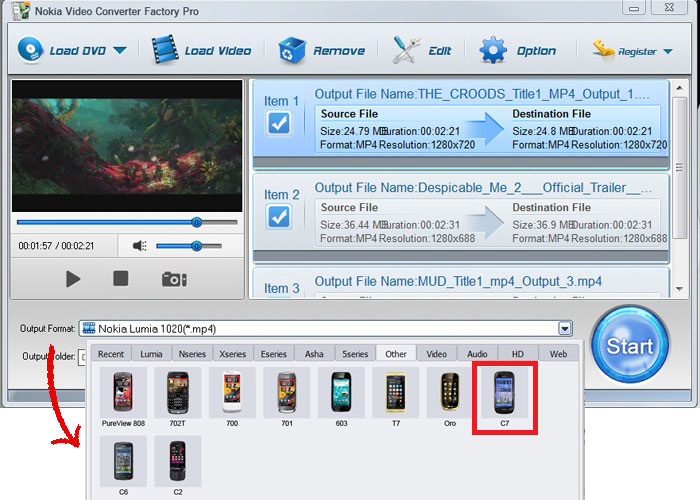
Task: Take a snapshot with camera icon
Action: [x=174, y=279]
